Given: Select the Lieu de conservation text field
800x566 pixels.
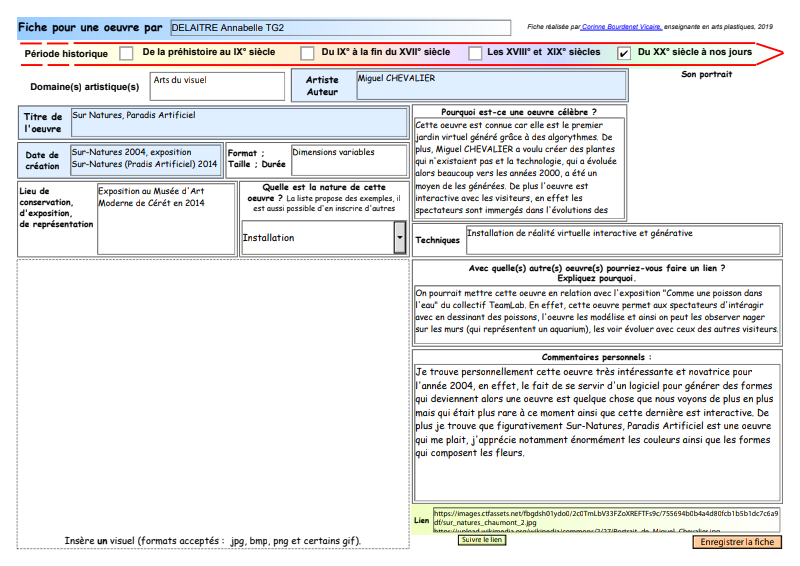Looking at the screenshot, I should pos(164,218).
